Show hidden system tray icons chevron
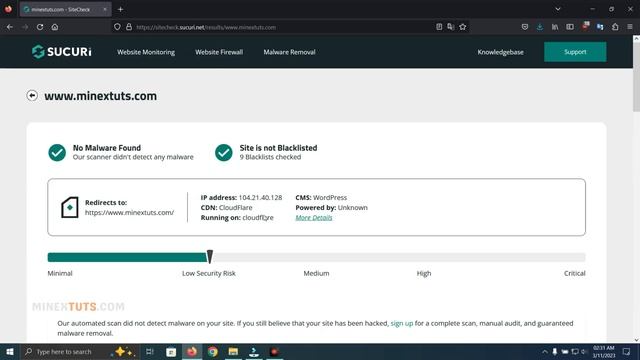The image size is (640, 360). tap(544, 351)
